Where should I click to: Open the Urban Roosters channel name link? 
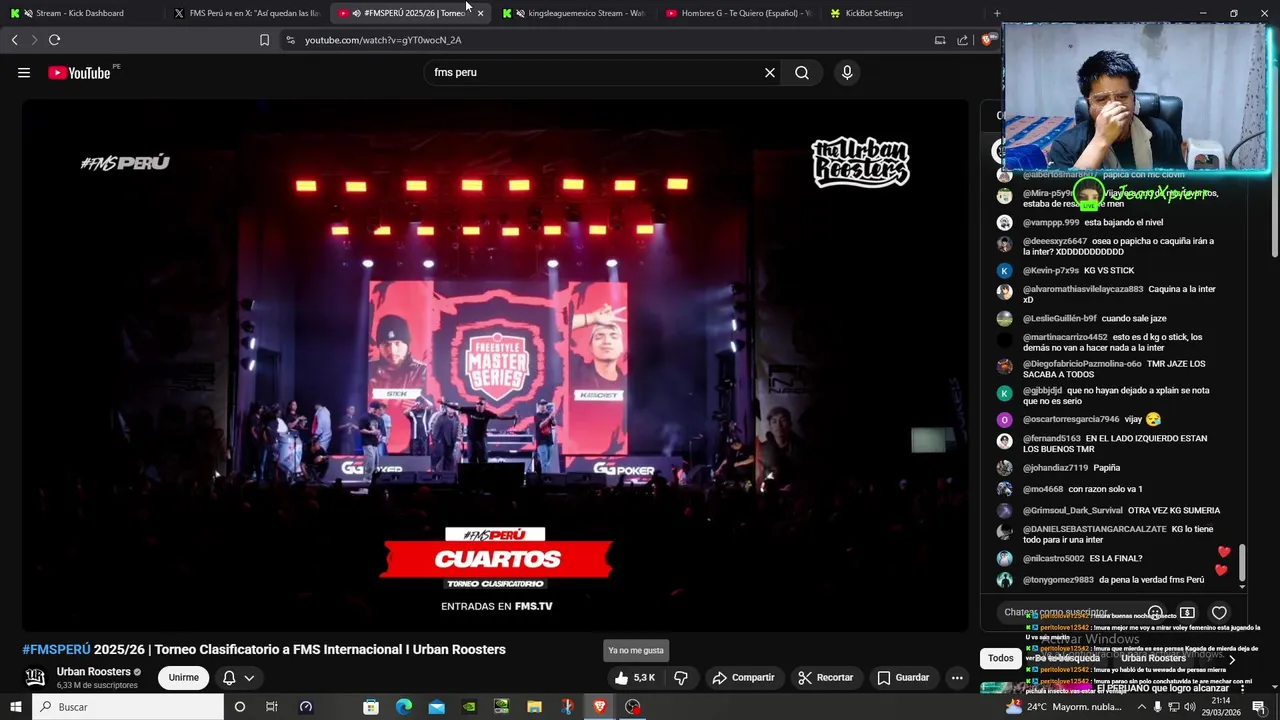tap(94, 672)
